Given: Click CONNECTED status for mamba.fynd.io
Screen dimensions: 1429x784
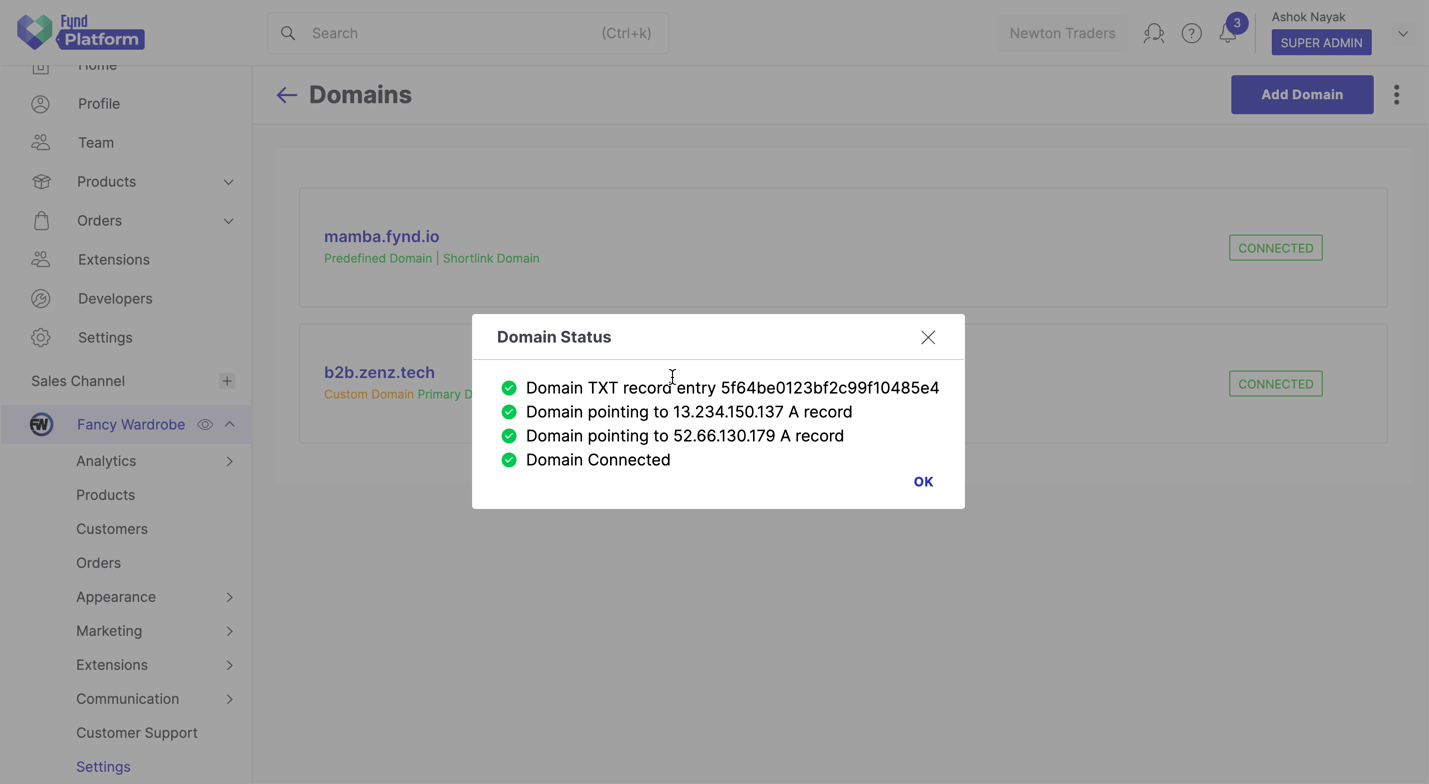Looking at the screenshot, I should pos(1276,248).
